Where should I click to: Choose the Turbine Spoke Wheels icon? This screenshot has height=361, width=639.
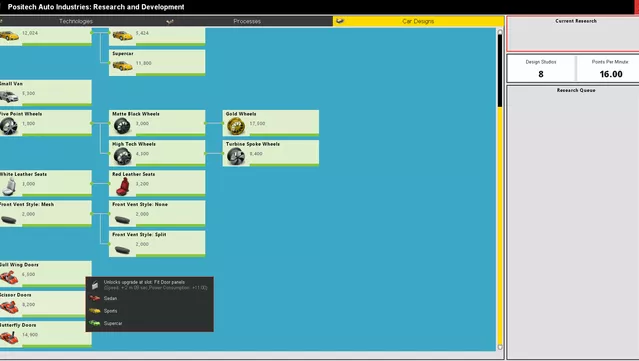tap(236, 156)
